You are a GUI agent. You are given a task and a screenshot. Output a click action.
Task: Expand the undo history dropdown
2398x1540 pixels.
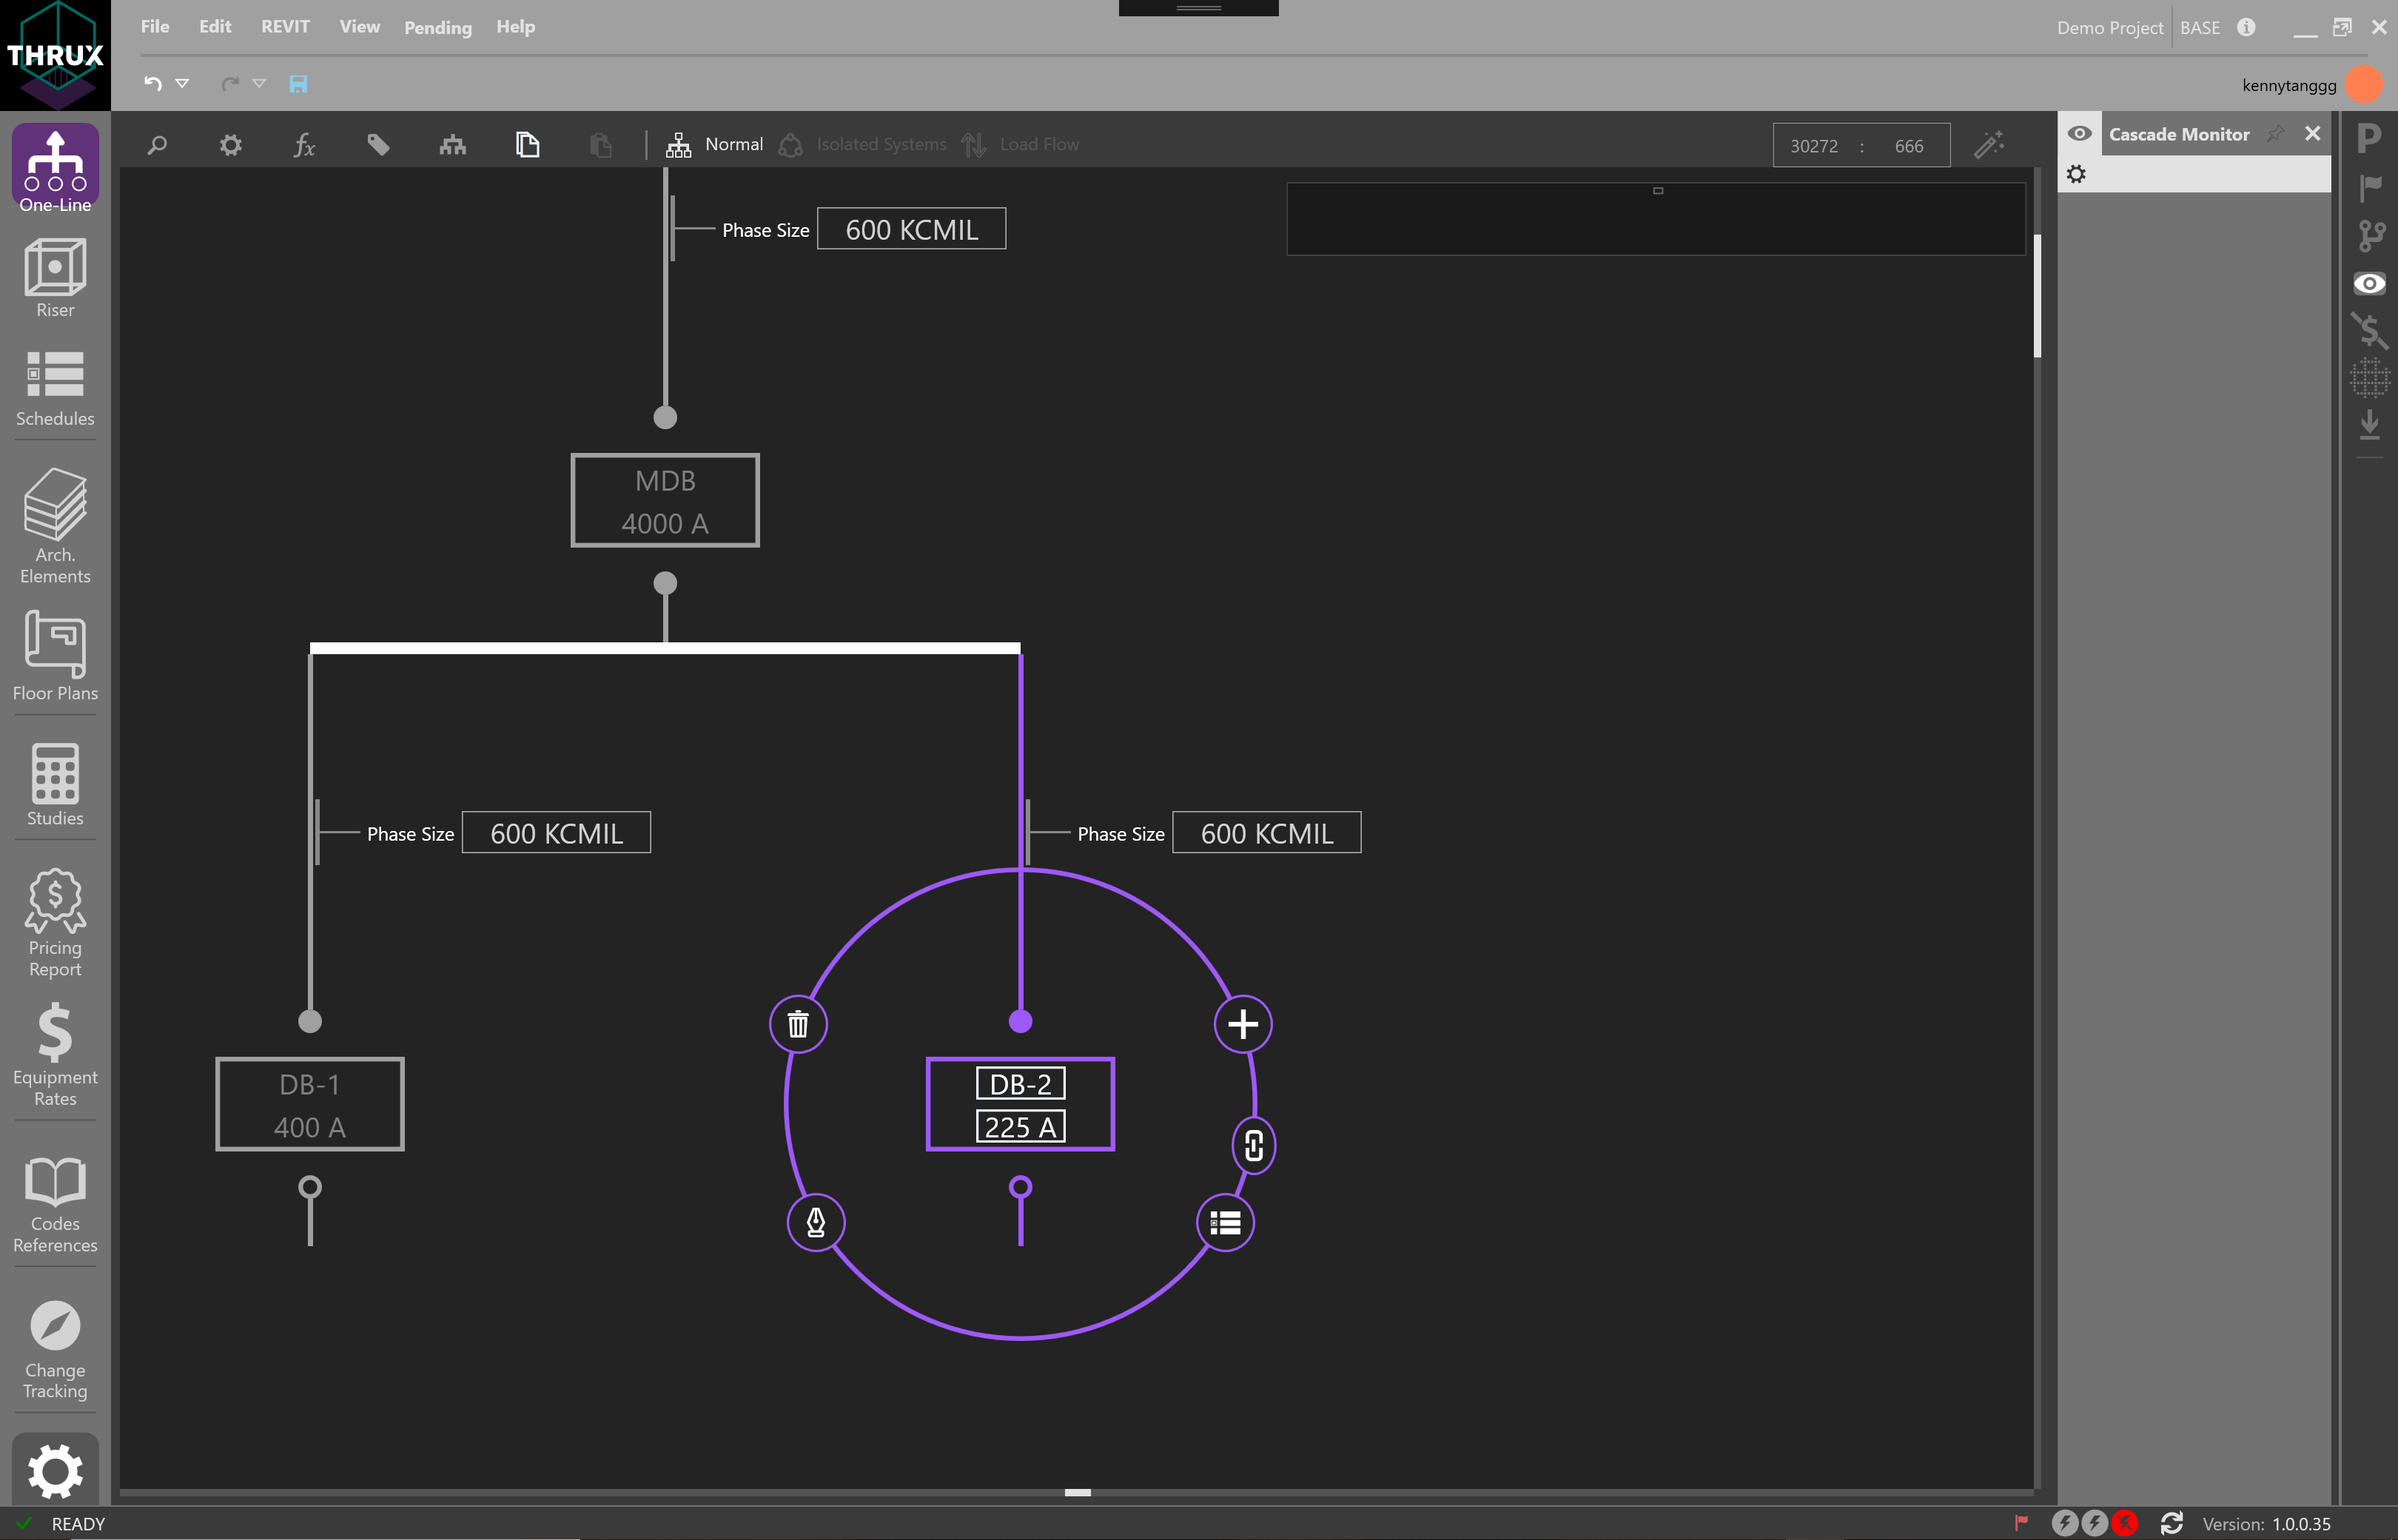[182, 84]
